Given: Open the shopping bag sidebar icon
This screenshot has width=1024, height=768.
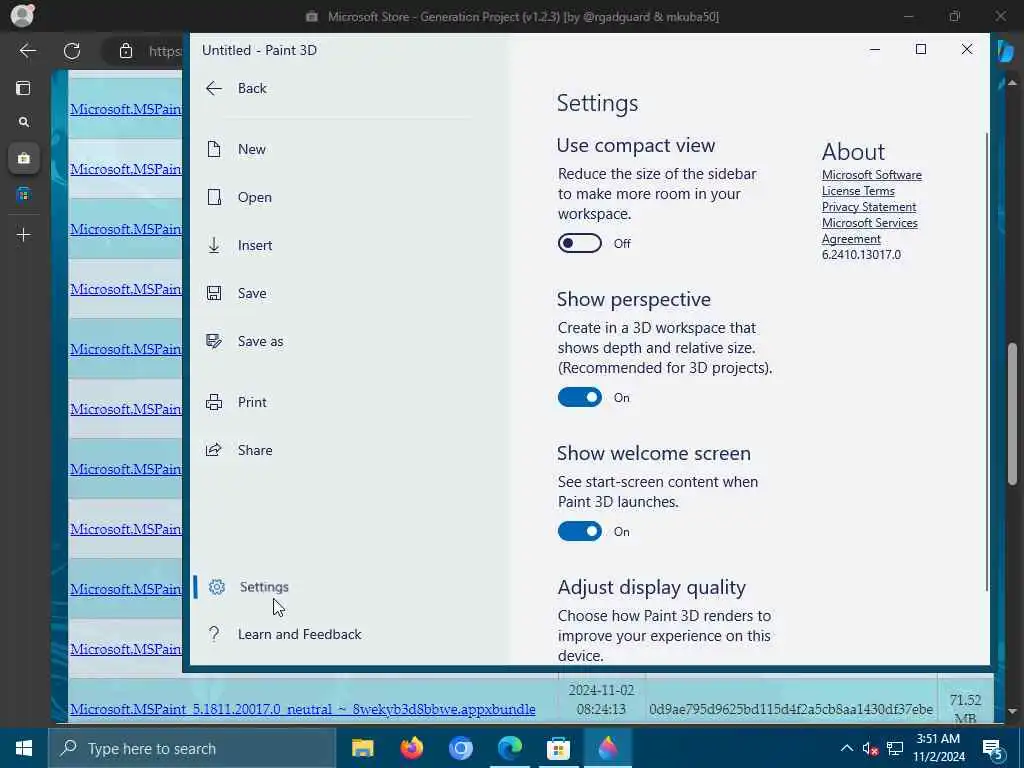Looking at the screenshot, I should point(24,158).
